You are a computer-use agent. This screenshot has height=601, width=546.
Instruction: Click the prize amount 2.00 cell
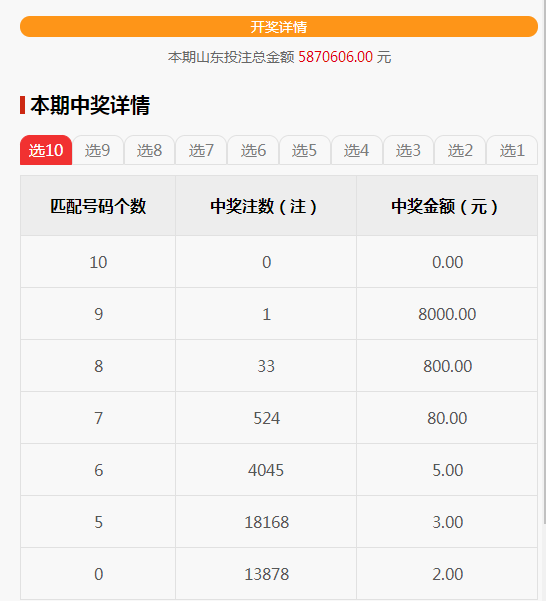tap(447, 574)
